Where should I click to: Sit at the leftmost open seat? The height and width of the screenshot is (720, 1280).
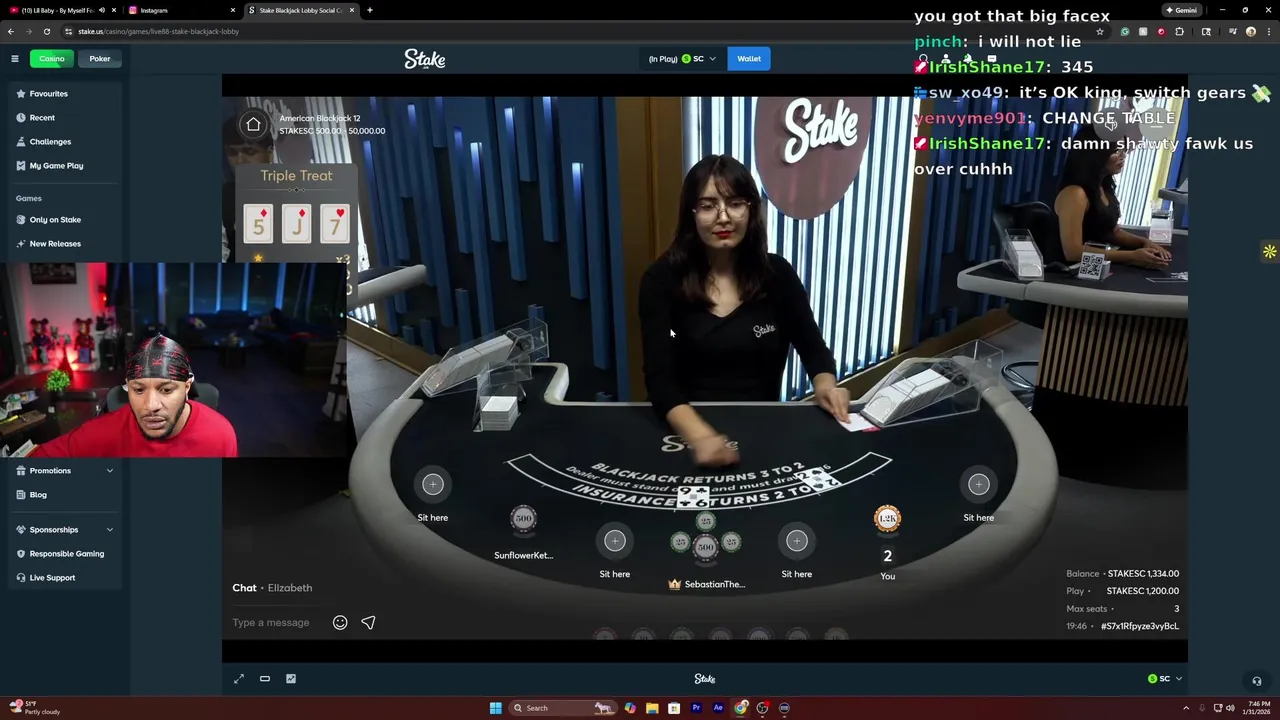pyautogui.click(x=433, y=485)
